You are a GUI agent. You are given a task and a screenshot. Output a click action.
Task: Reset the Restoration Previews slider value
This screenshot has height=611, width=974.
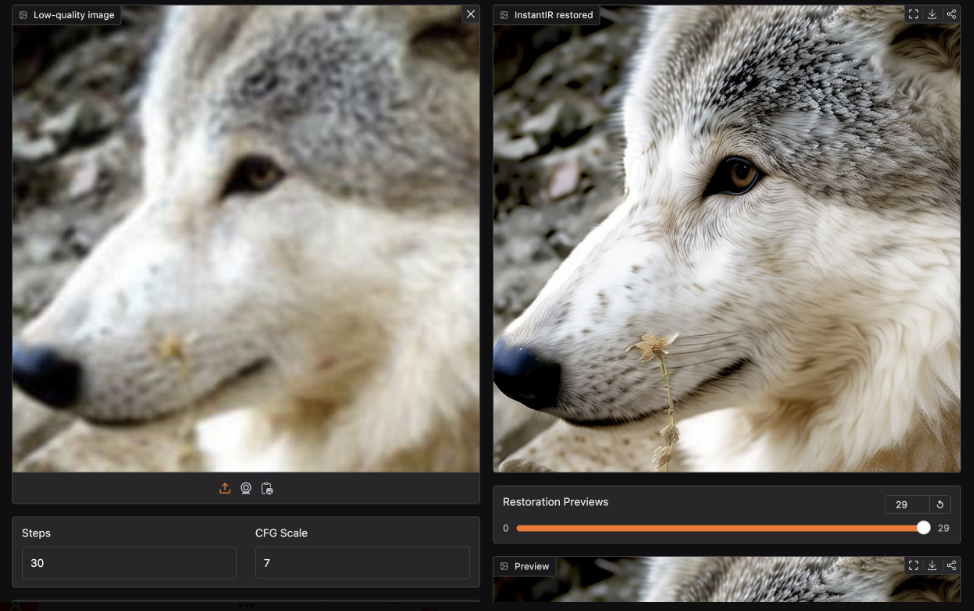click(940, 504)
